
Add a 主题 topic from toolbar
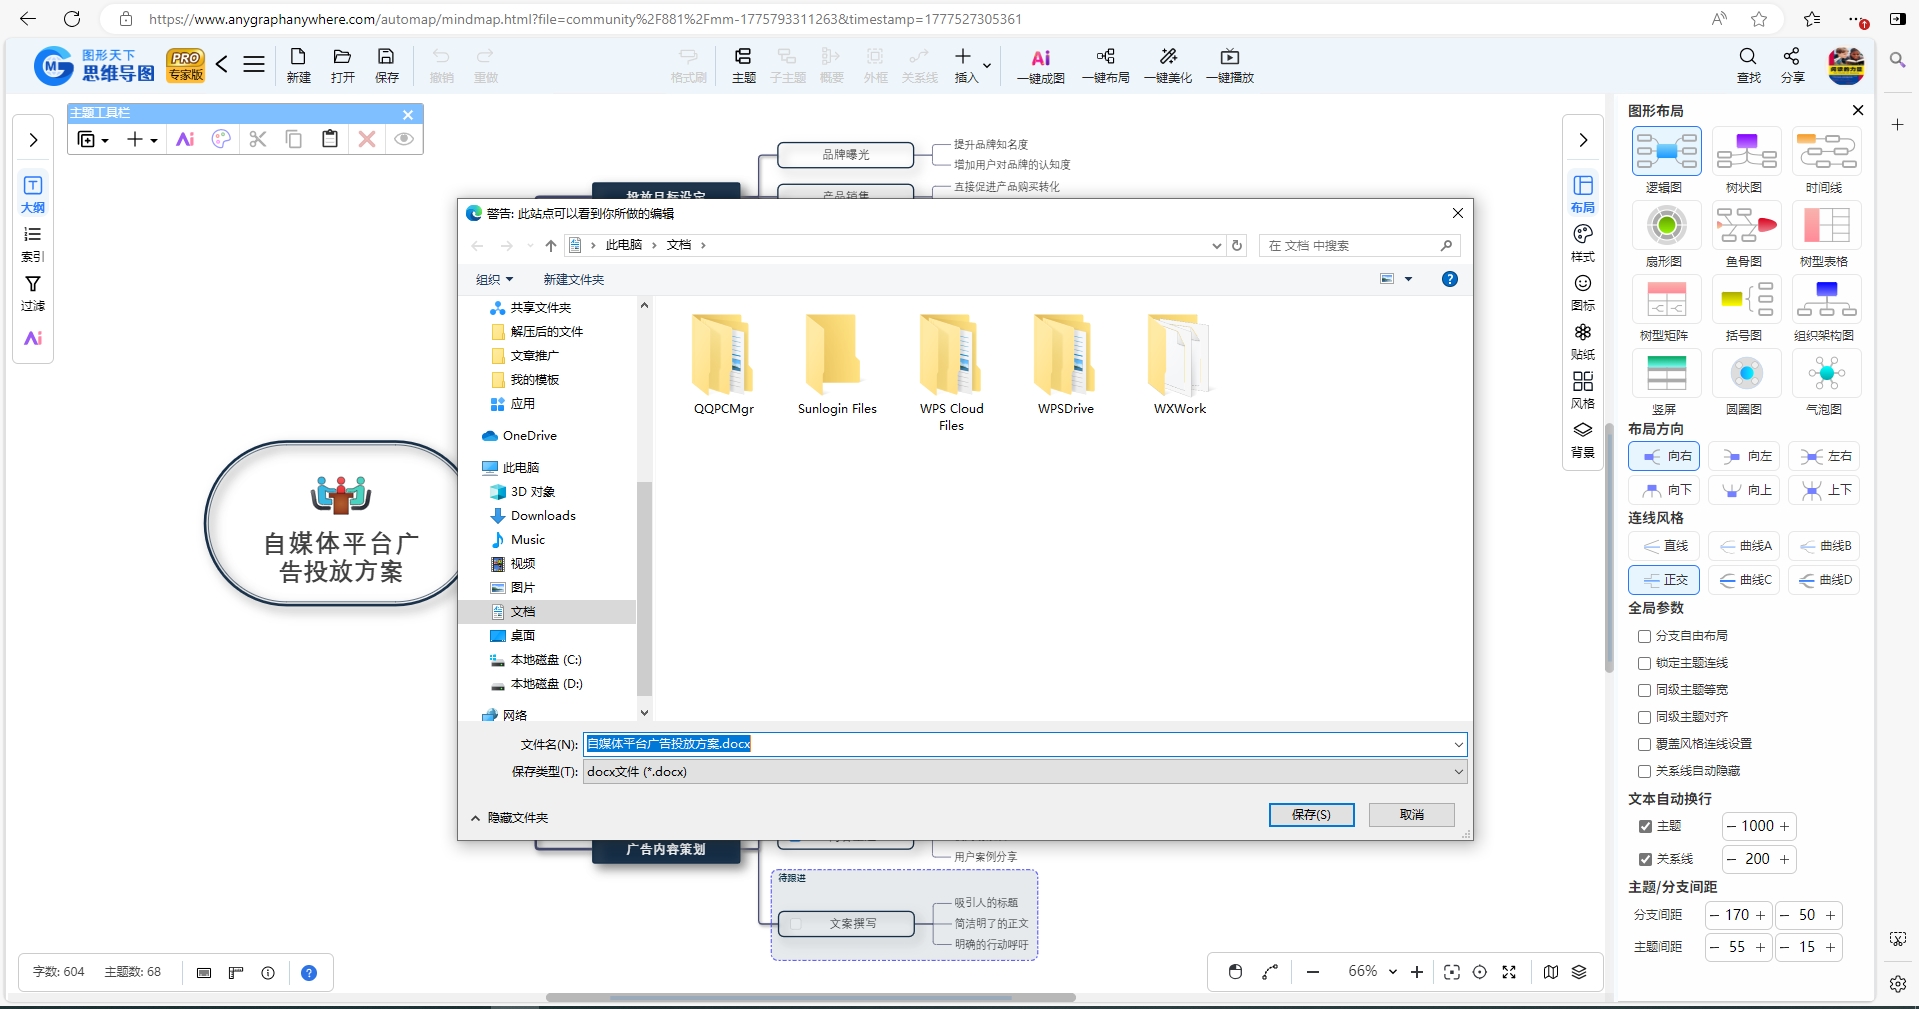tap(743, 65)
